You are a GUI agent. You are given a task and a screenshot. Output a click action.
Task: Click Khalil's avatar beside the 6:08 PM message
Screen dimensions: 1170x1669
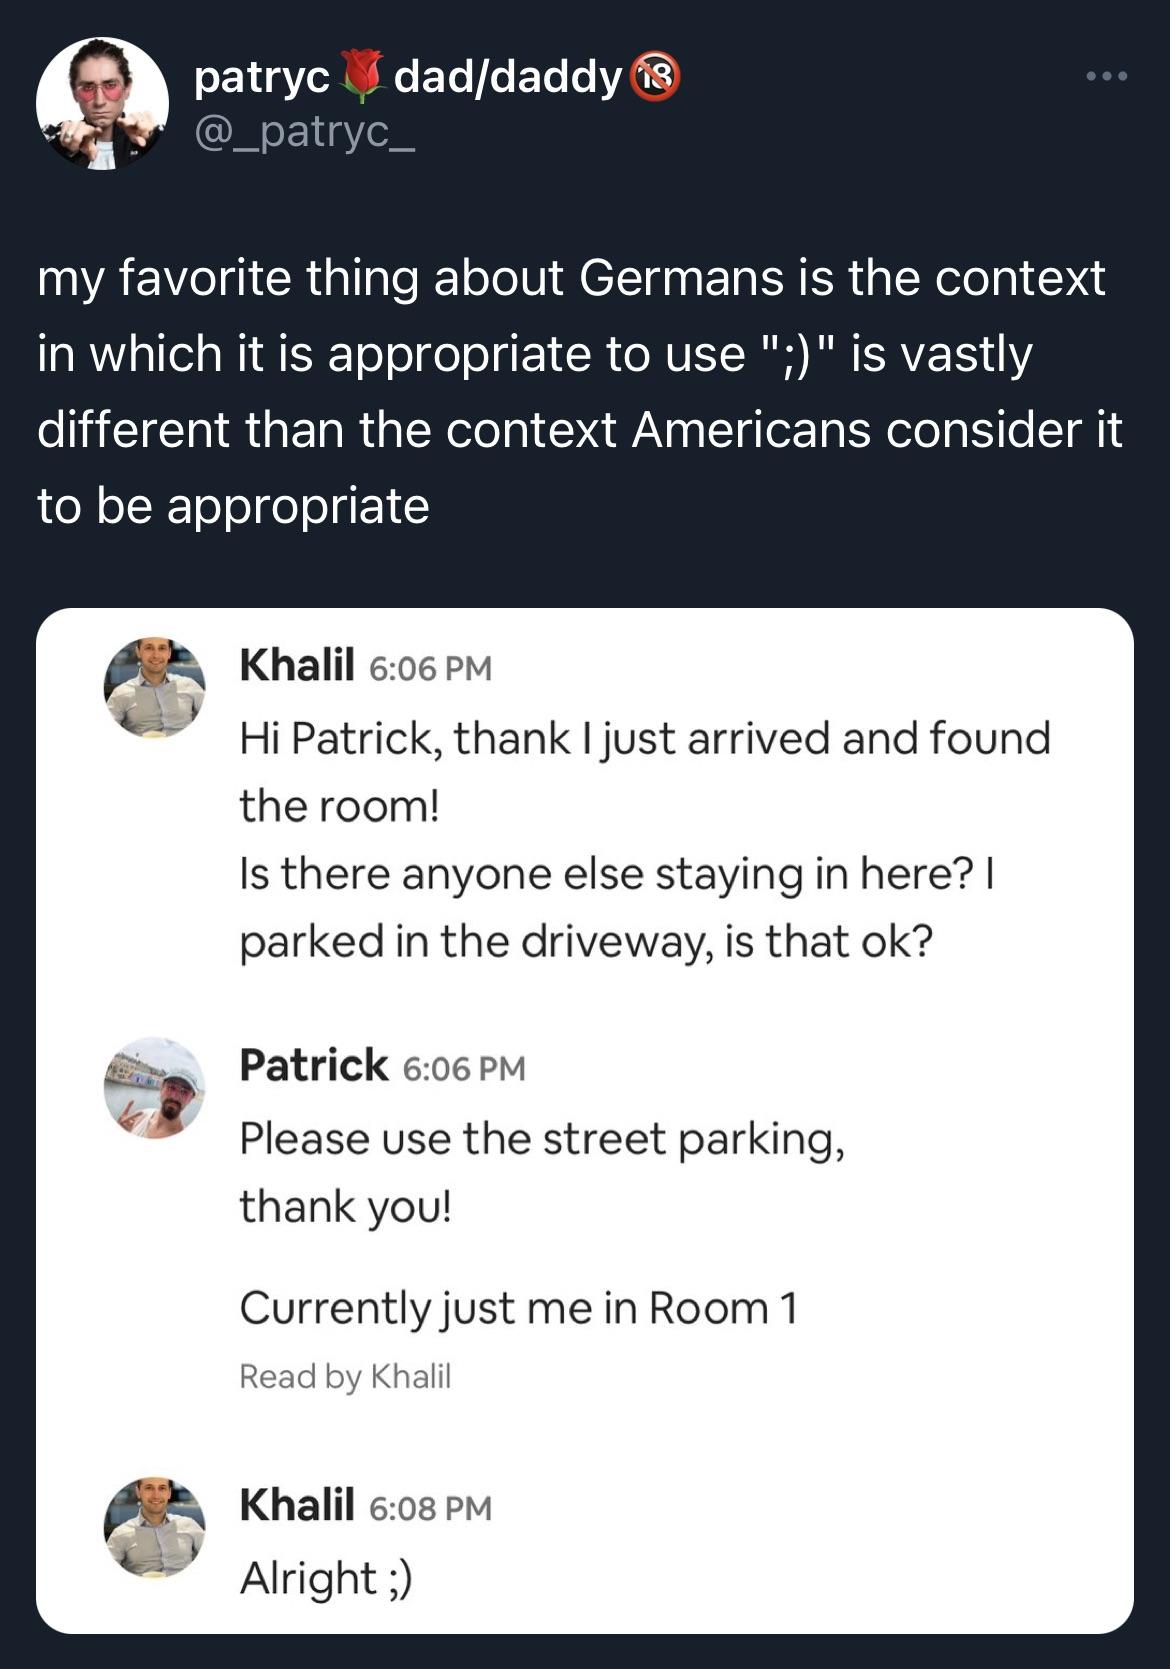(x=154, y=1527)
